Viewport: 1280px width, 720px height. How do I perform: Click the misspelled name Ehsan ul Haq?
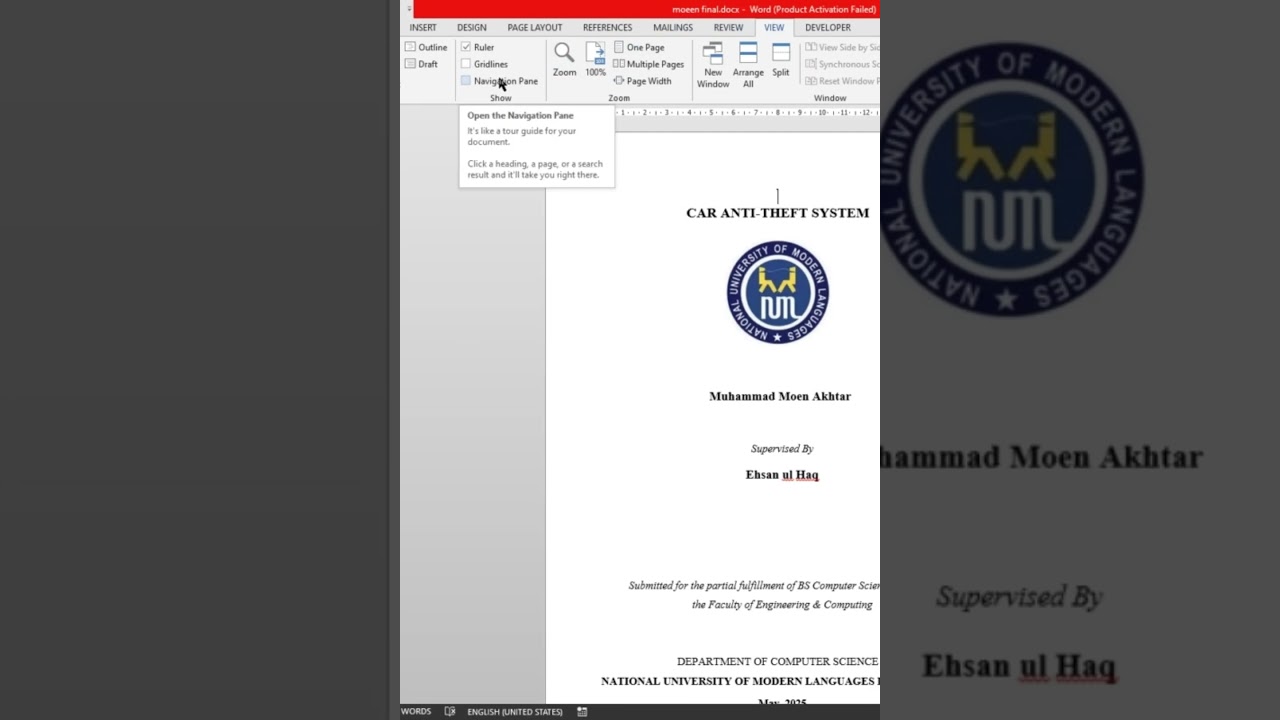[782, 475]
